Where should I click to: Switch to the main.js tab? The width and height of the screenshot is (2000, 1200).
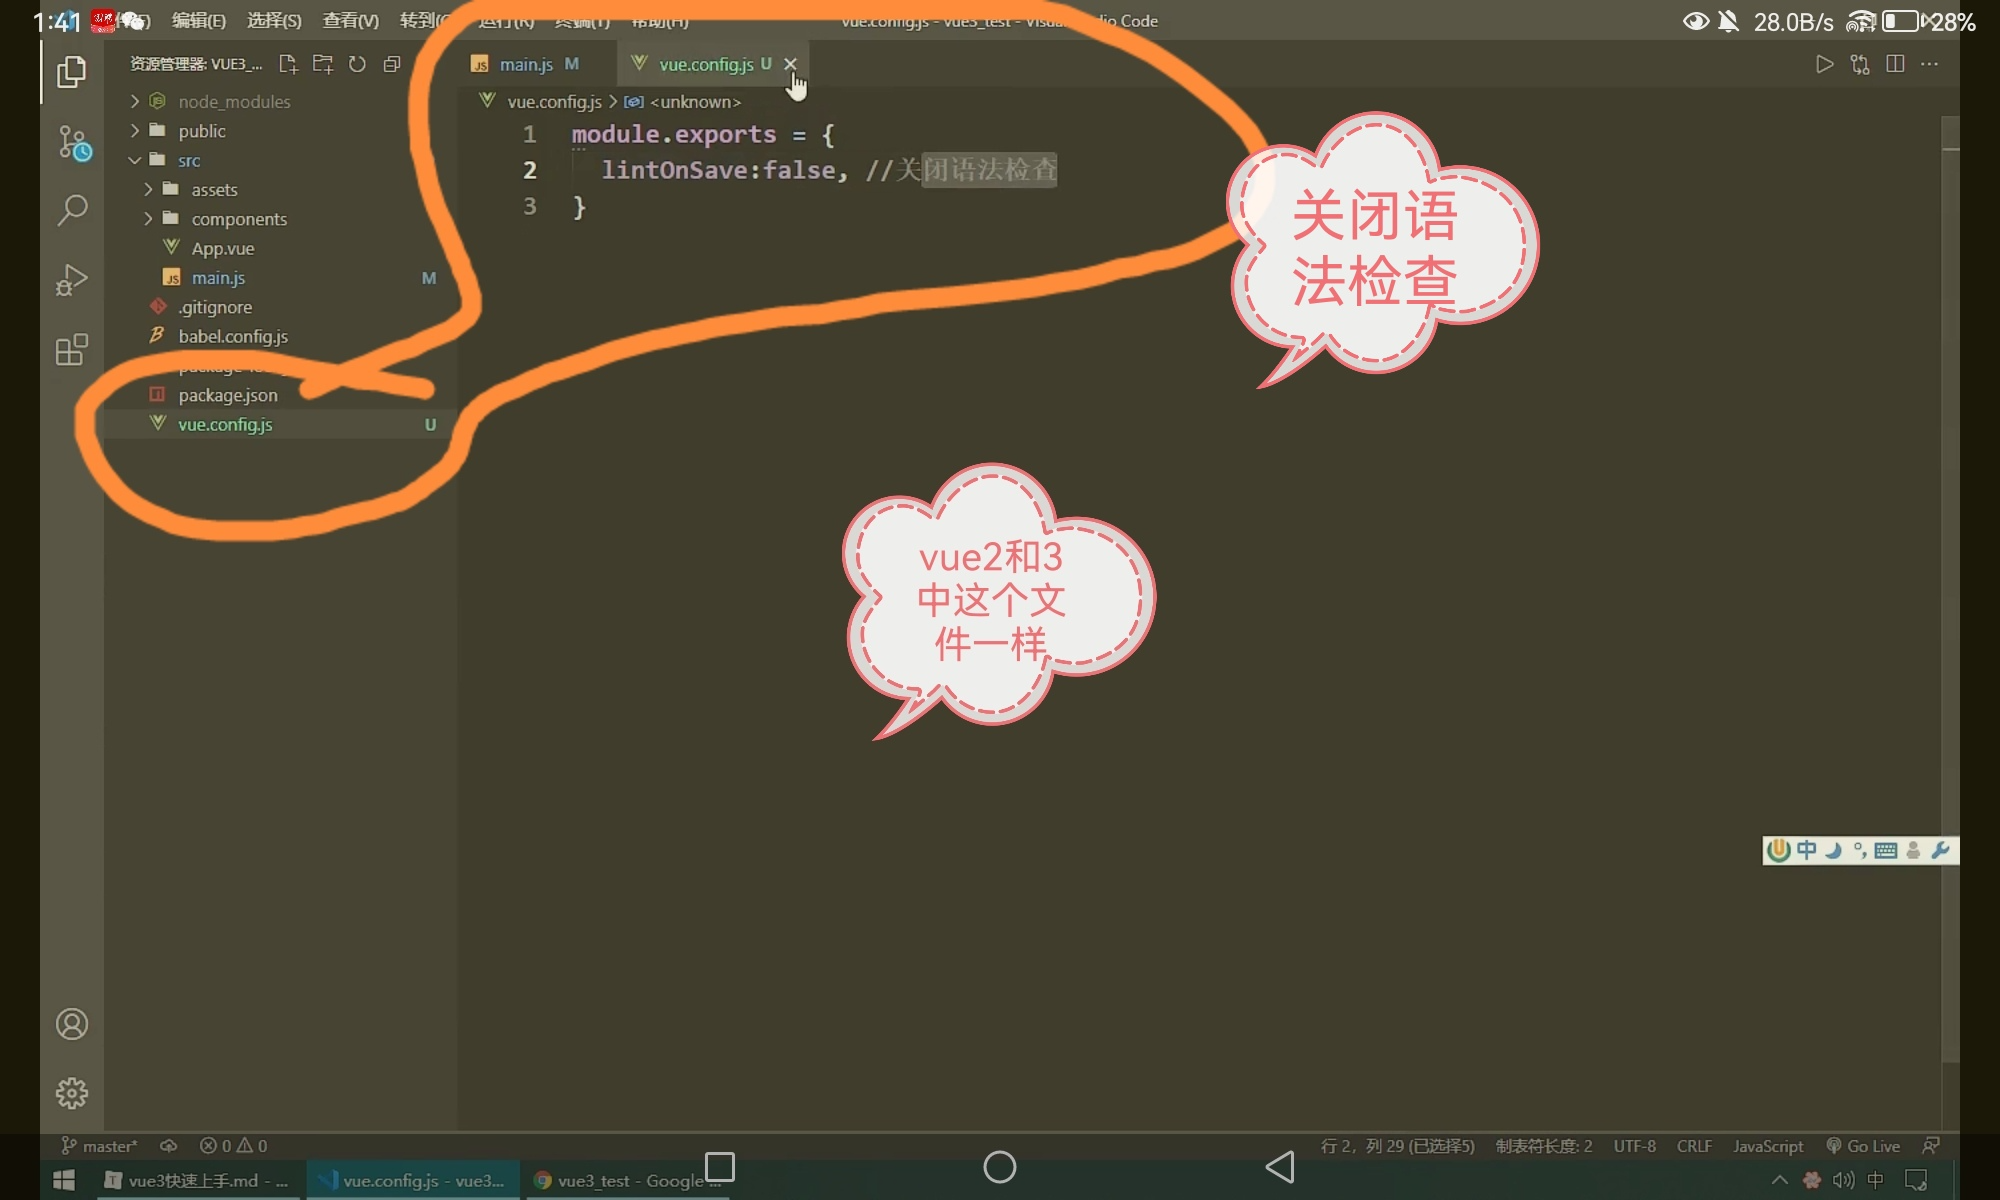click(x=526, y=64)
